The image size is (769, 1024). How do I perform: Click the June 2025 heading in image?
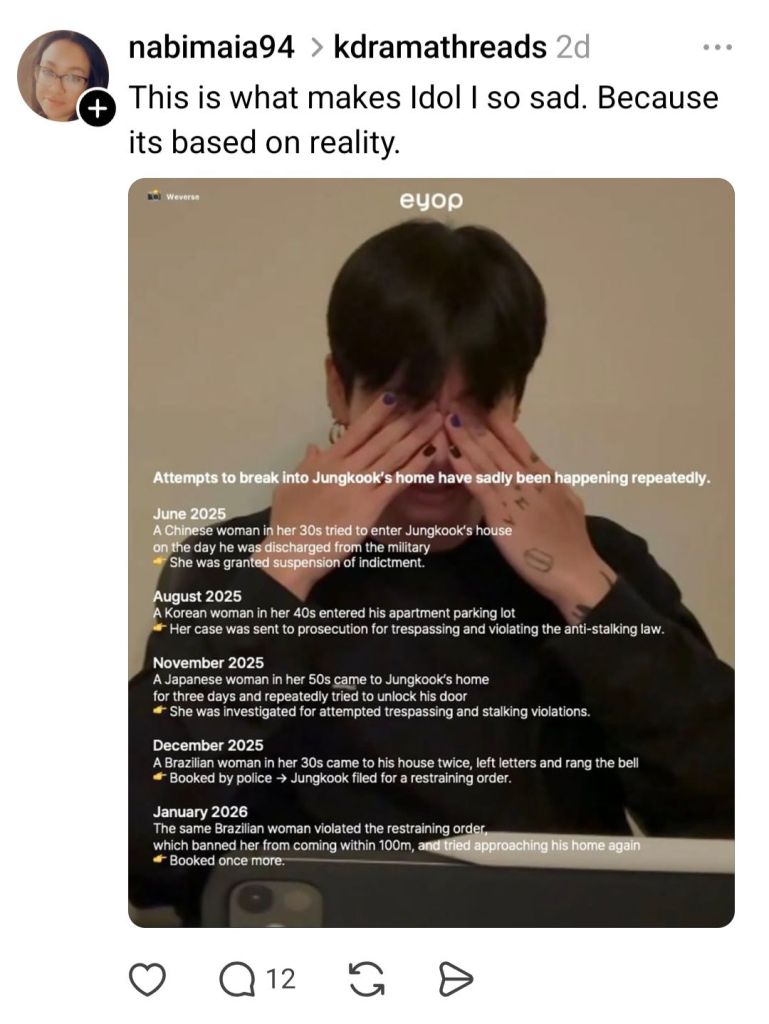pyautogui.click(x=189, y=514)
